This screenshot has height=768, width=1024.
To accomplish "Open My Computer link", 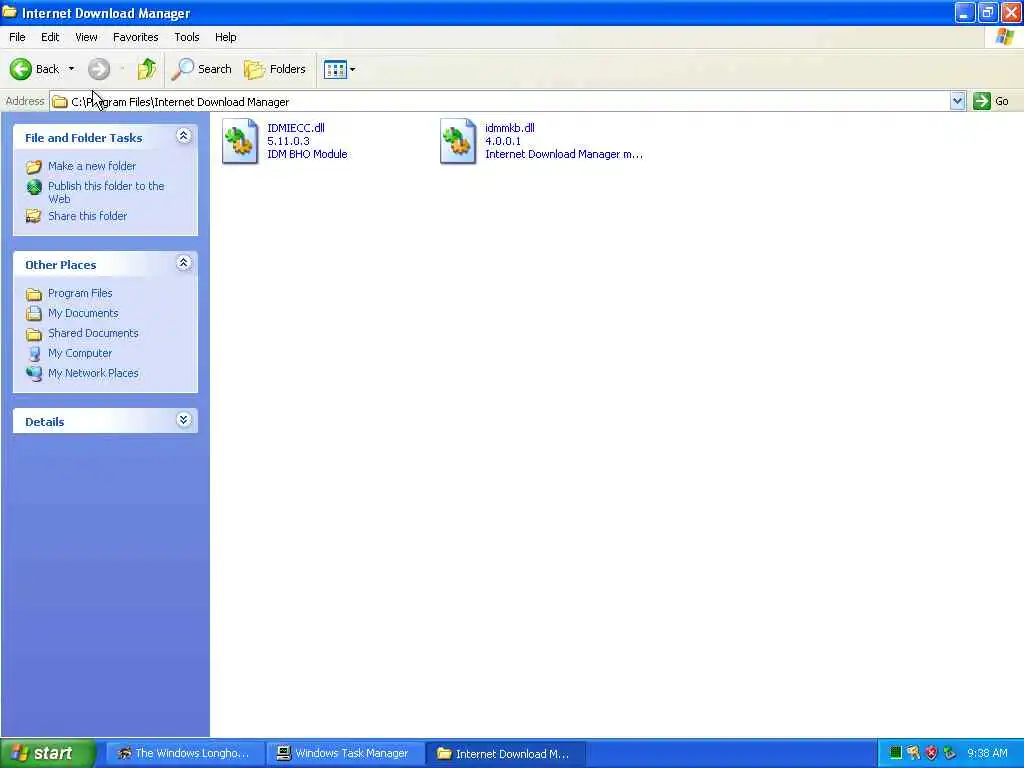I will click(x=80, y=353).
